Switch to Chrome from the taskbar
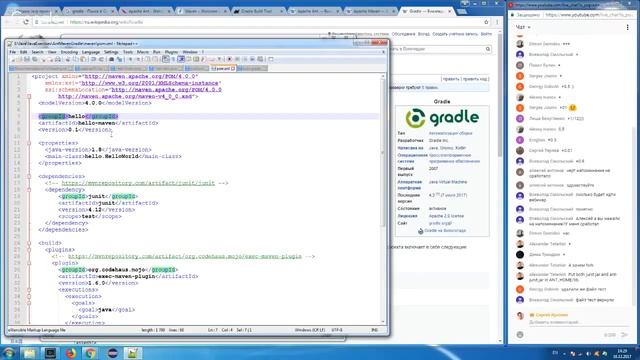This screenshot has height=360, width=640. (91, 353)
